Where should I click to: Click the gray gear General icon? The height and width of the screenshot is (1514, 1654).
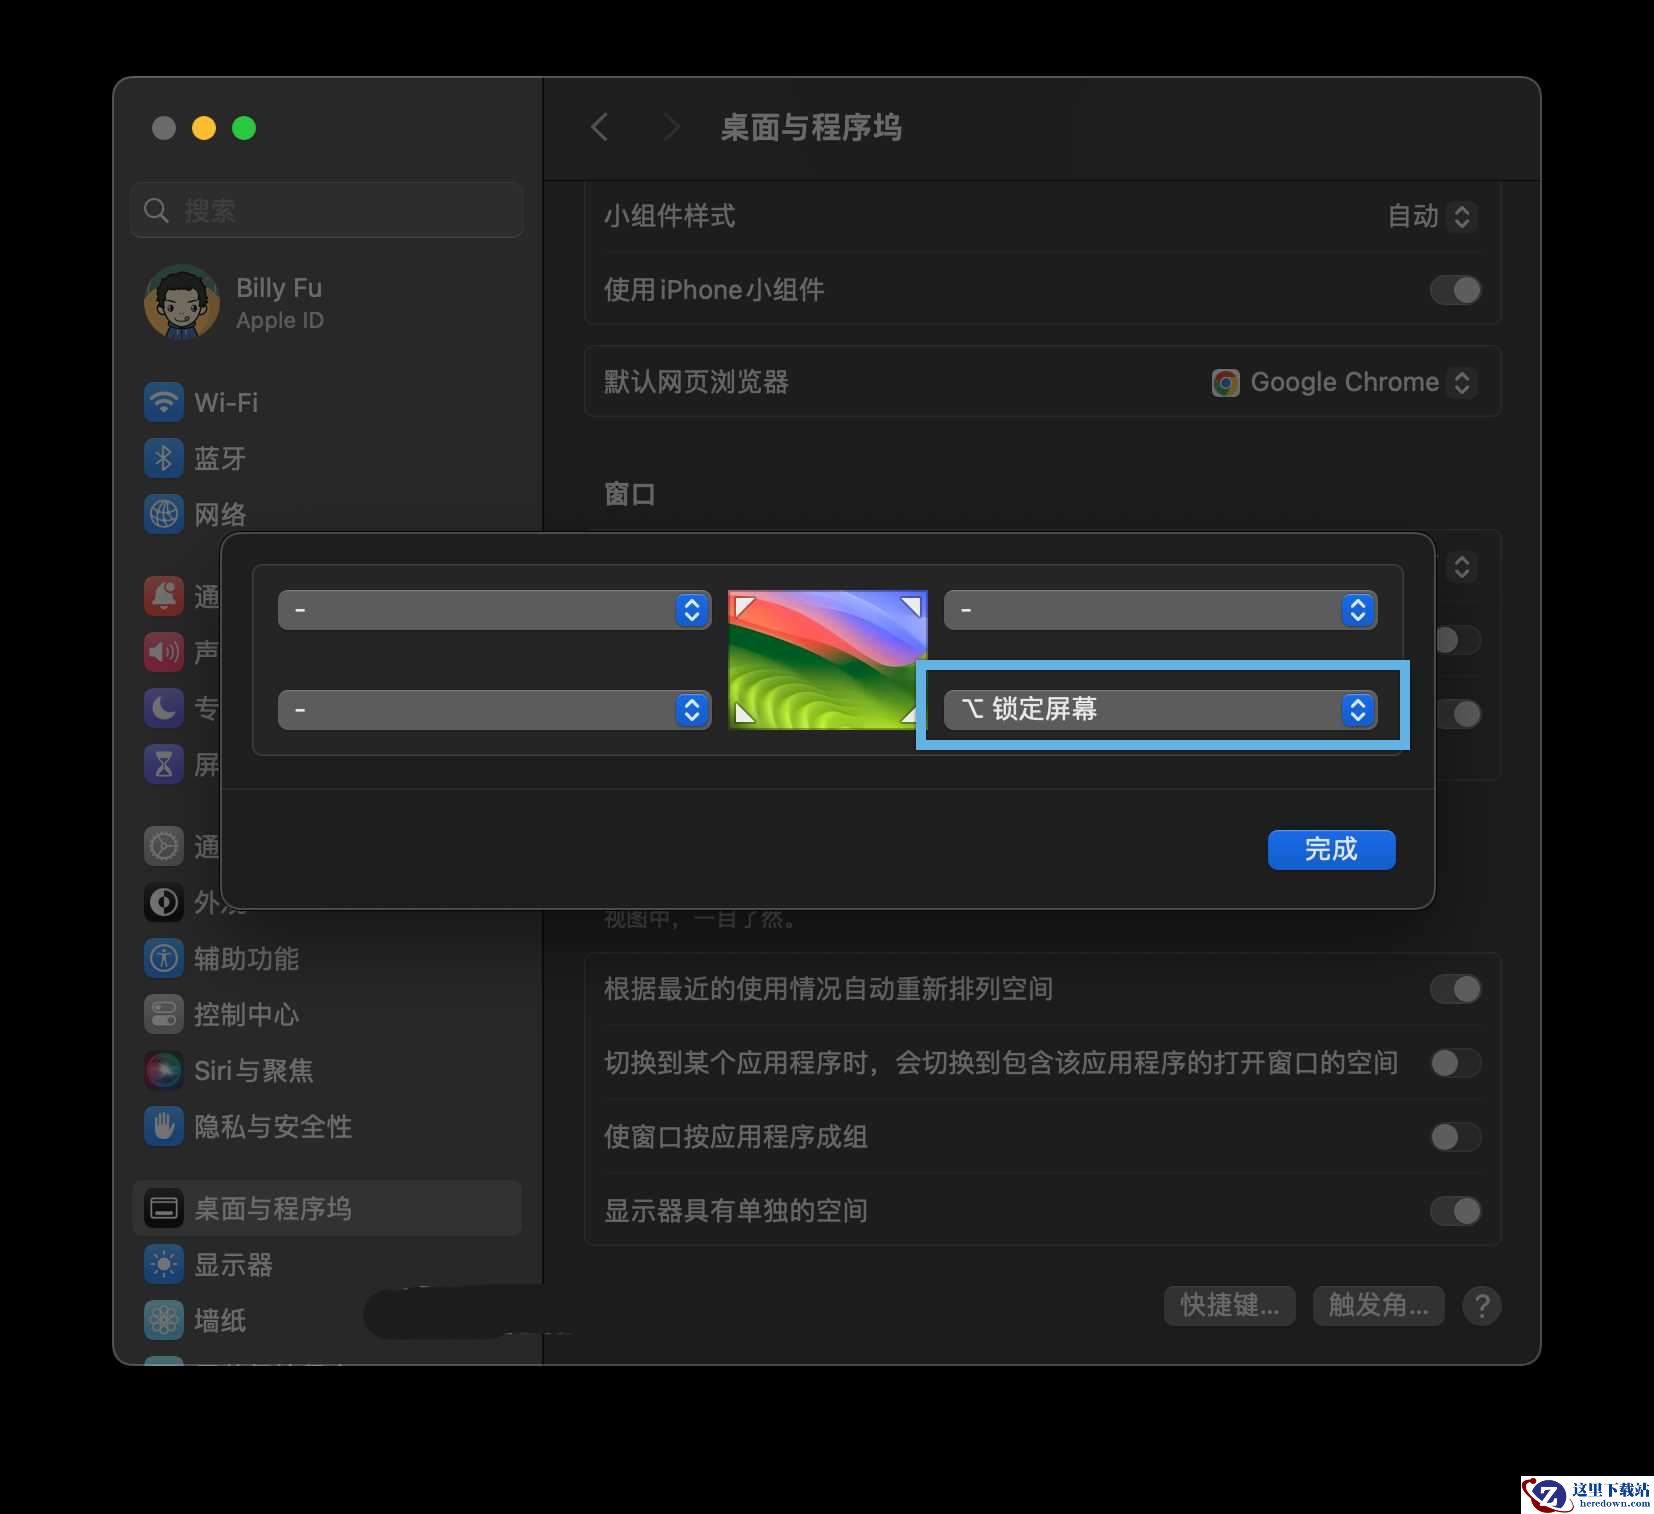[164, 846]
